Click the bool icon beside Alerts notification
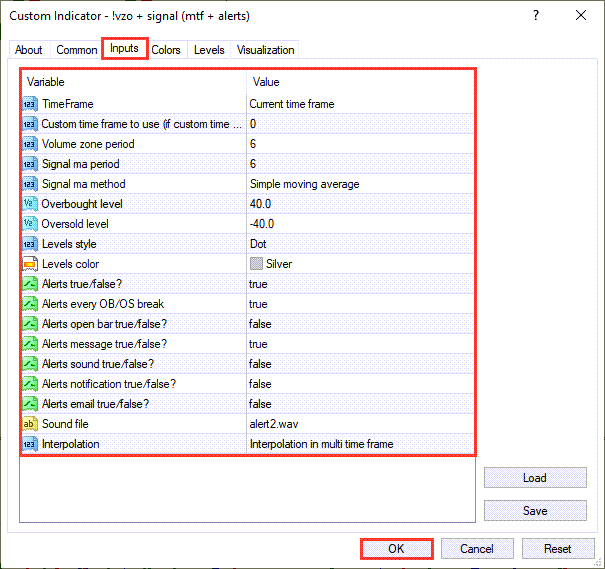The height and width of the screenshot is (569, 605). tap(30, 384)
